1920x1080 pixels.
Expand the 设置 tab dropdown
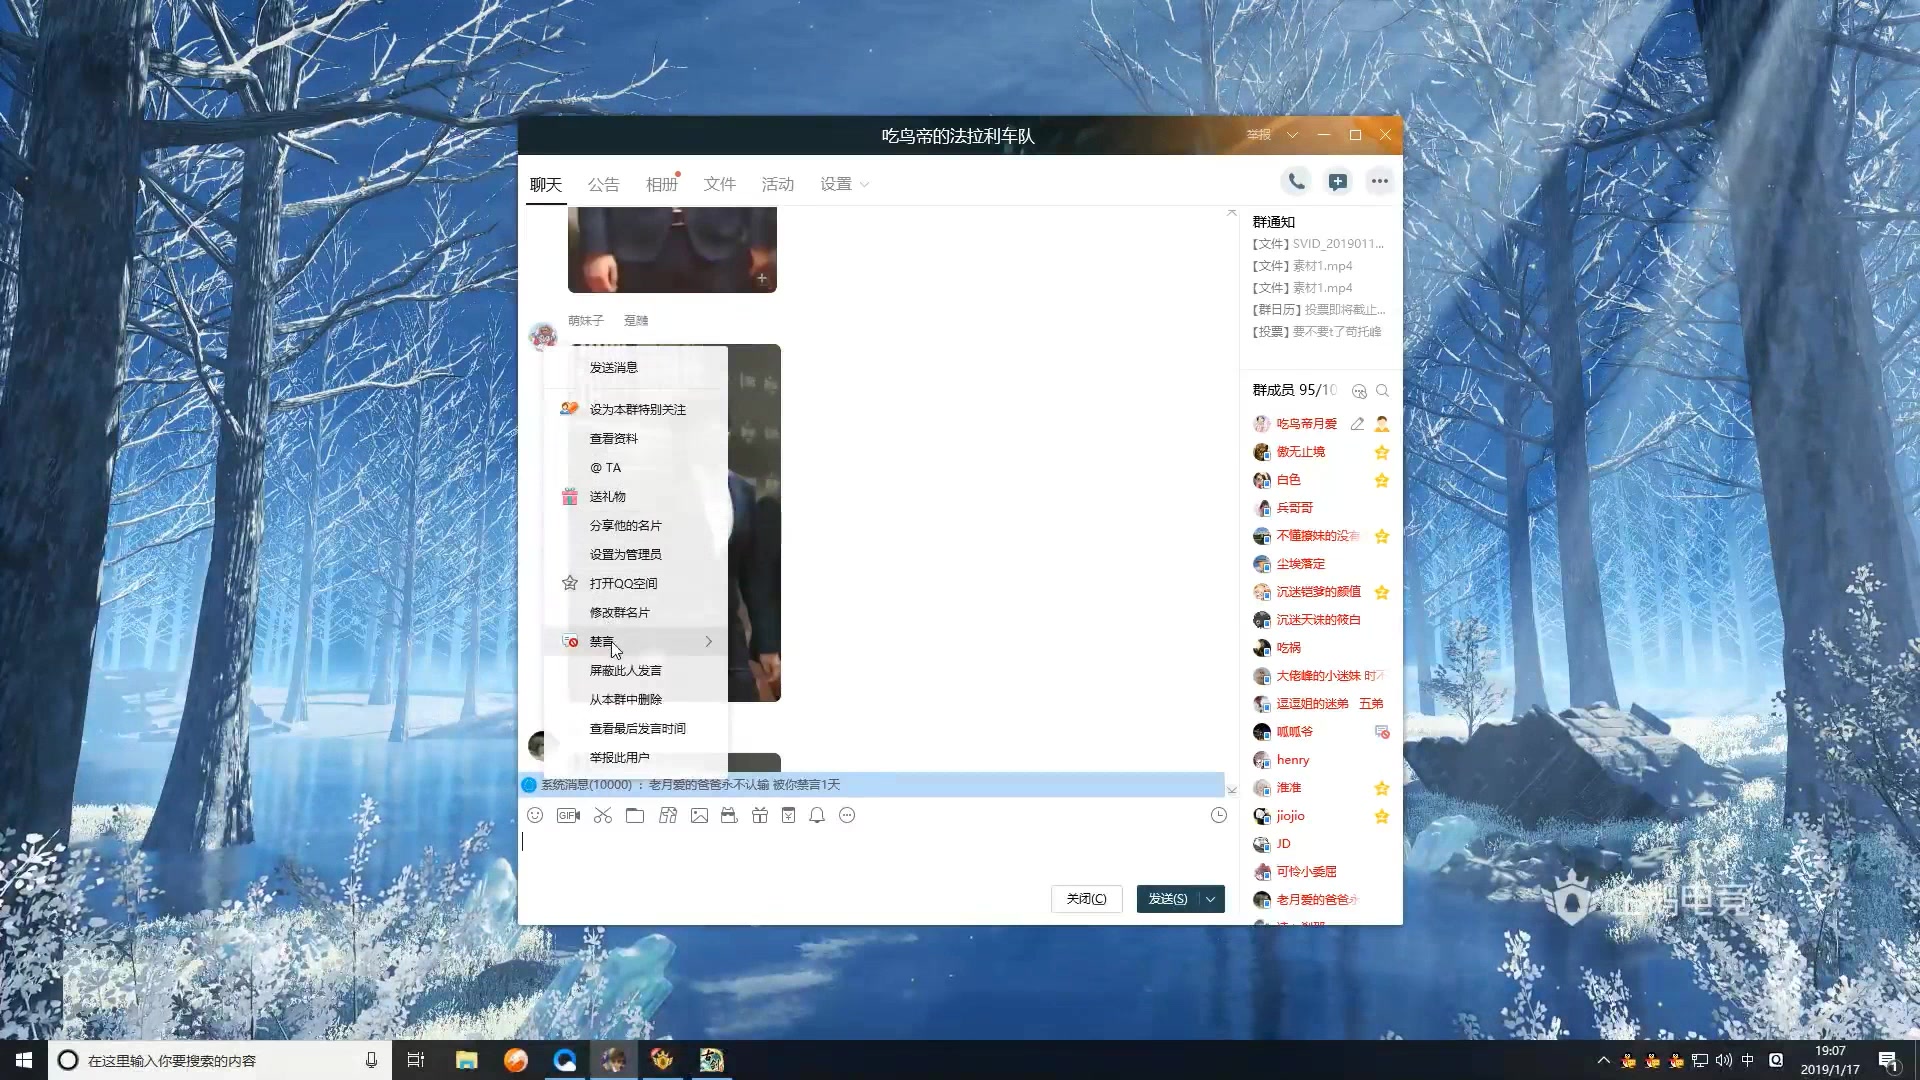tap(865, 184)
